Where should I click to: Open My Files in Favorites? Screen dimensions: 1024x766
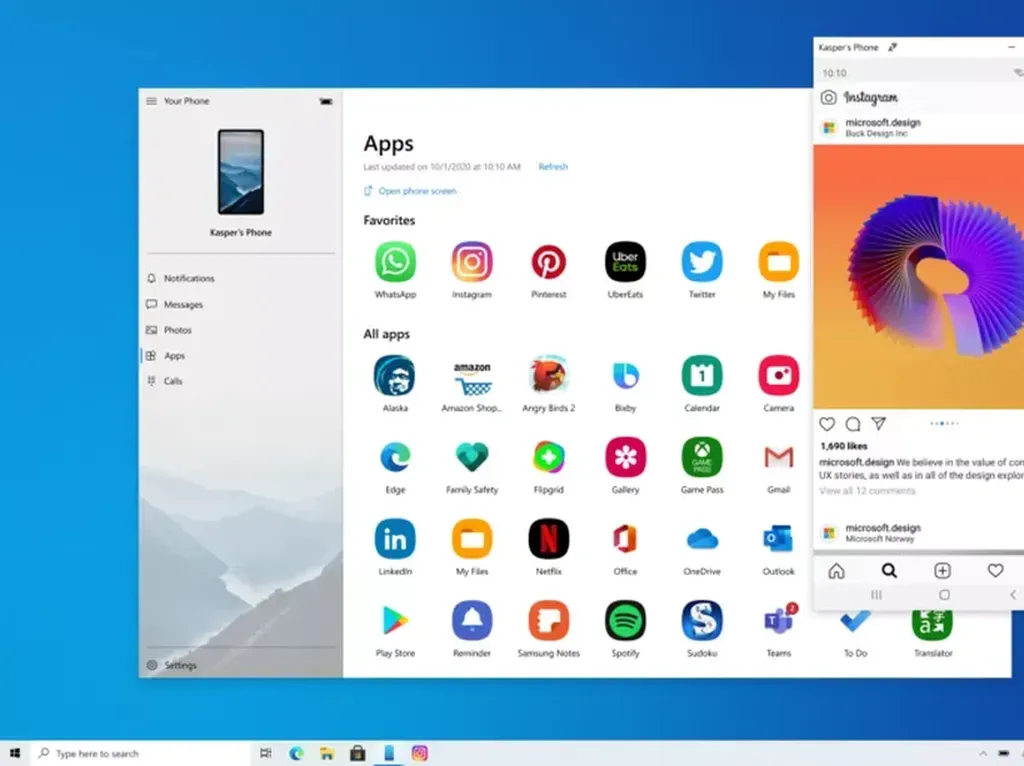(x=778, y=262)
